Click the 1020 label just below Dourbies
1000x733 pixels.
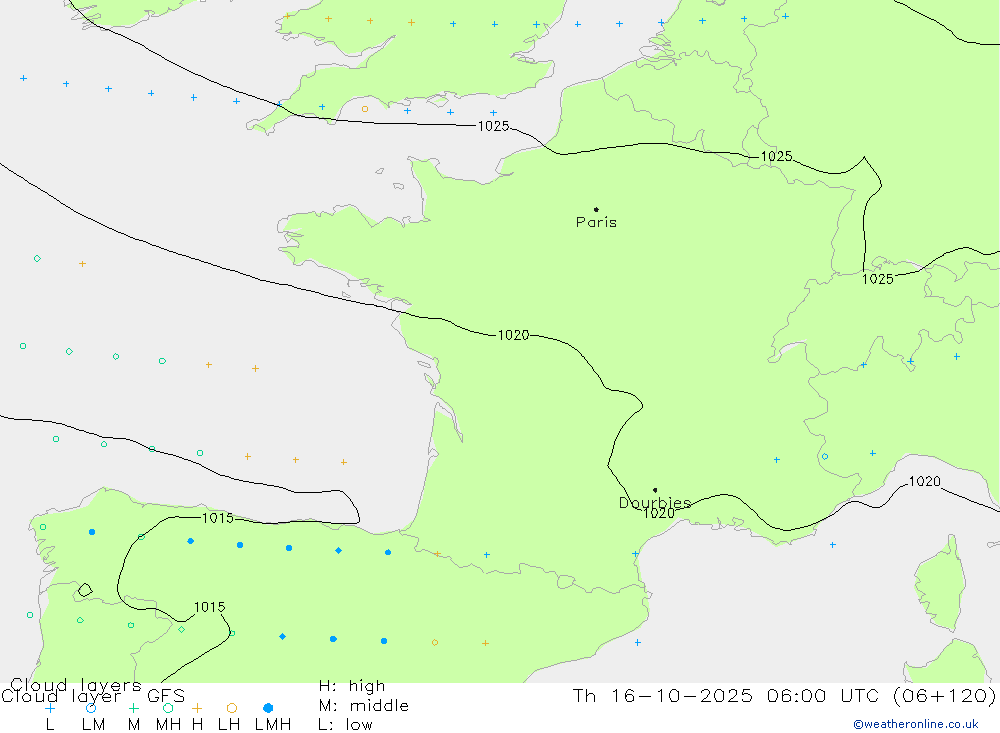tap(659, 514)
